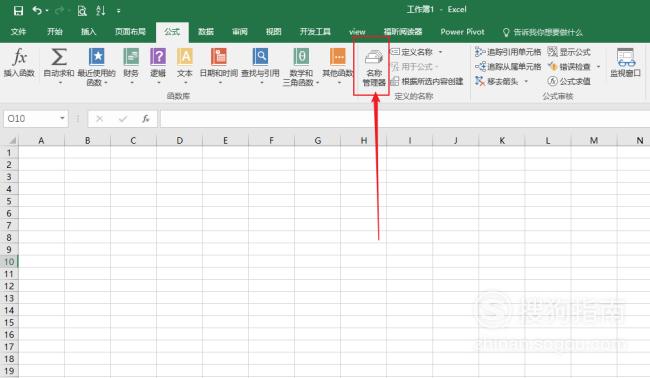The image size is (650, 378).
Task: Switch to the Review tab
Action: (240, 32)
